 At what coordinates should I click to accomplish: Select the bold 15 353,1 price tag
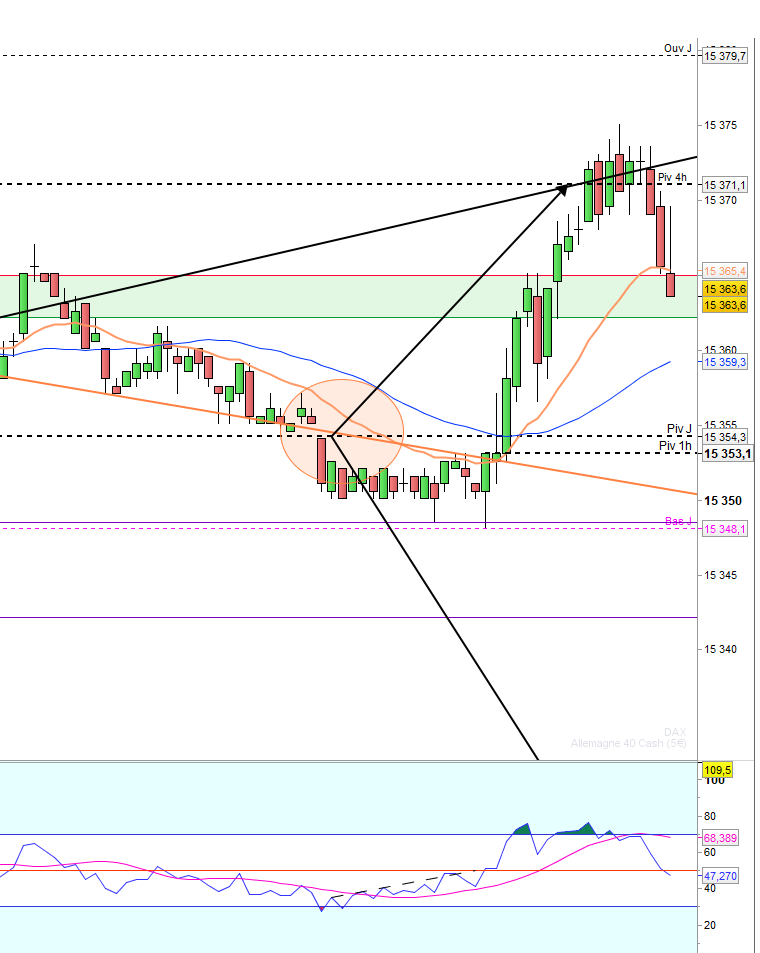tap(727, 454)
